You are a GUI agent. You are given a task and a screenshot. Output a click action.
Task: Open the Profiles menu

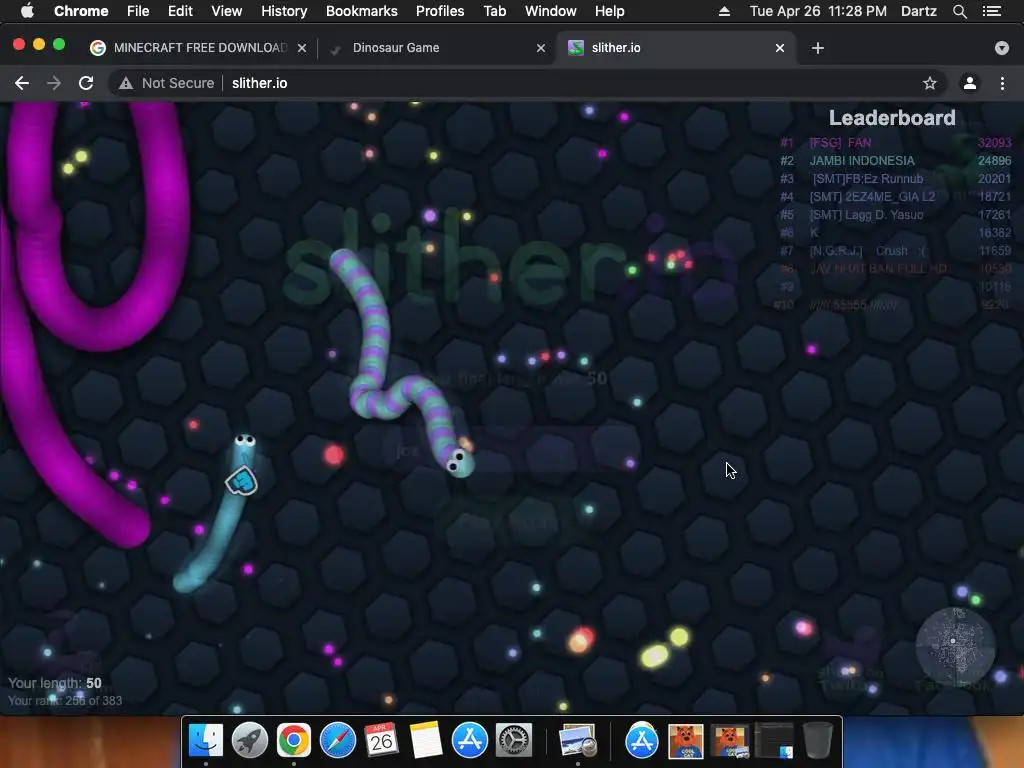coord(440,11)
